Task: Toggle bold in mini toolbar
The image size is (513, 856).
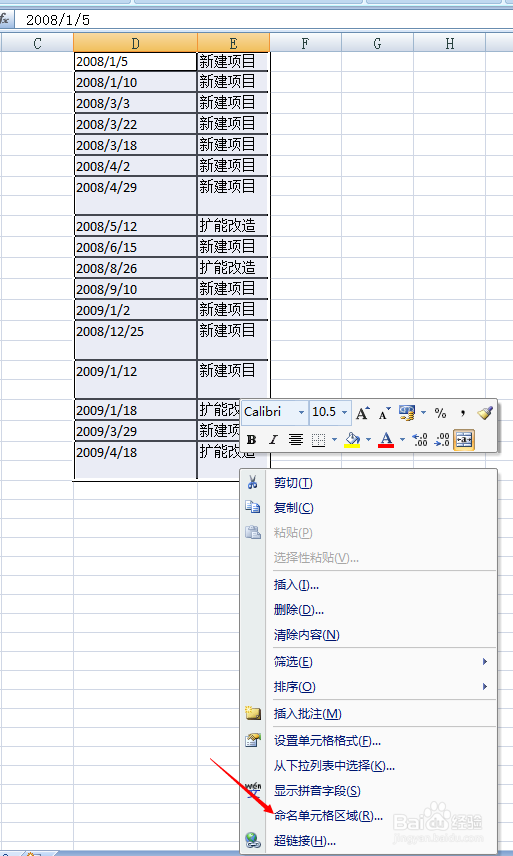Action: click(x=252, y=439)
